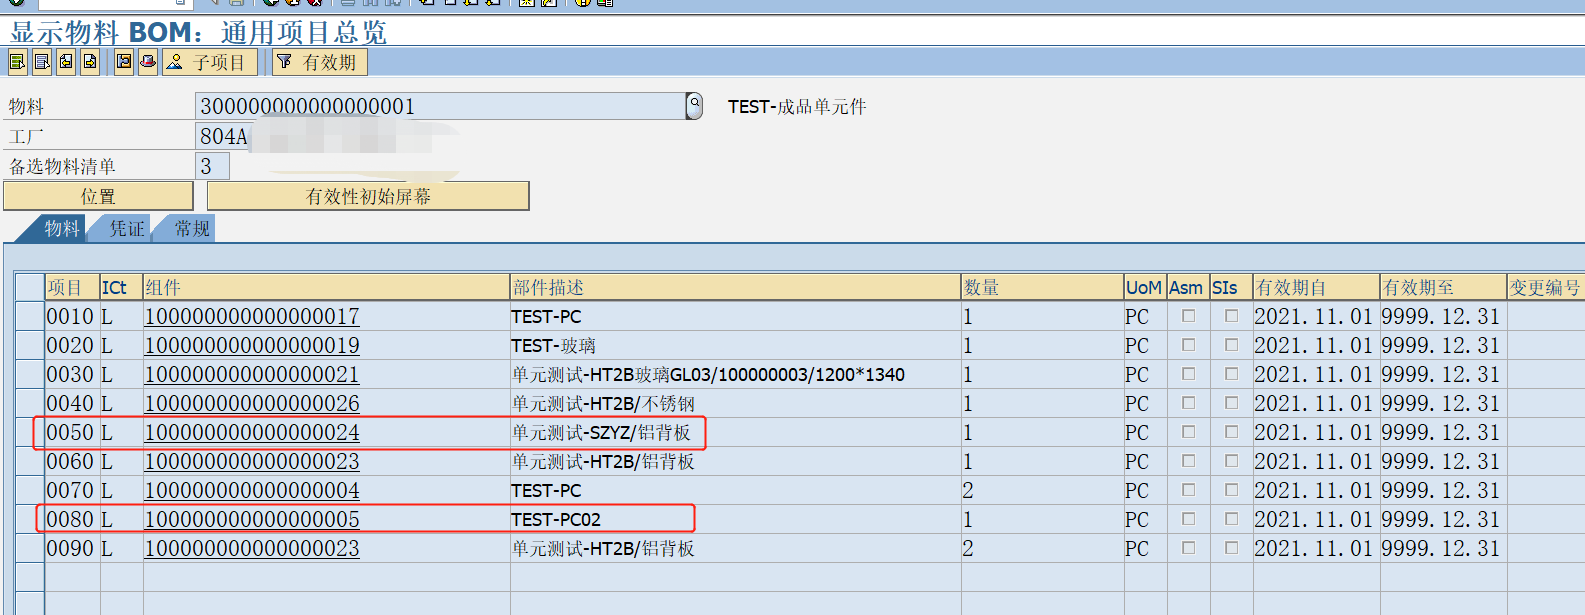Click the toolbar icon left of the hat icon
The image size is (1585, 615).
pyautogui.click(x=124, y=62)
